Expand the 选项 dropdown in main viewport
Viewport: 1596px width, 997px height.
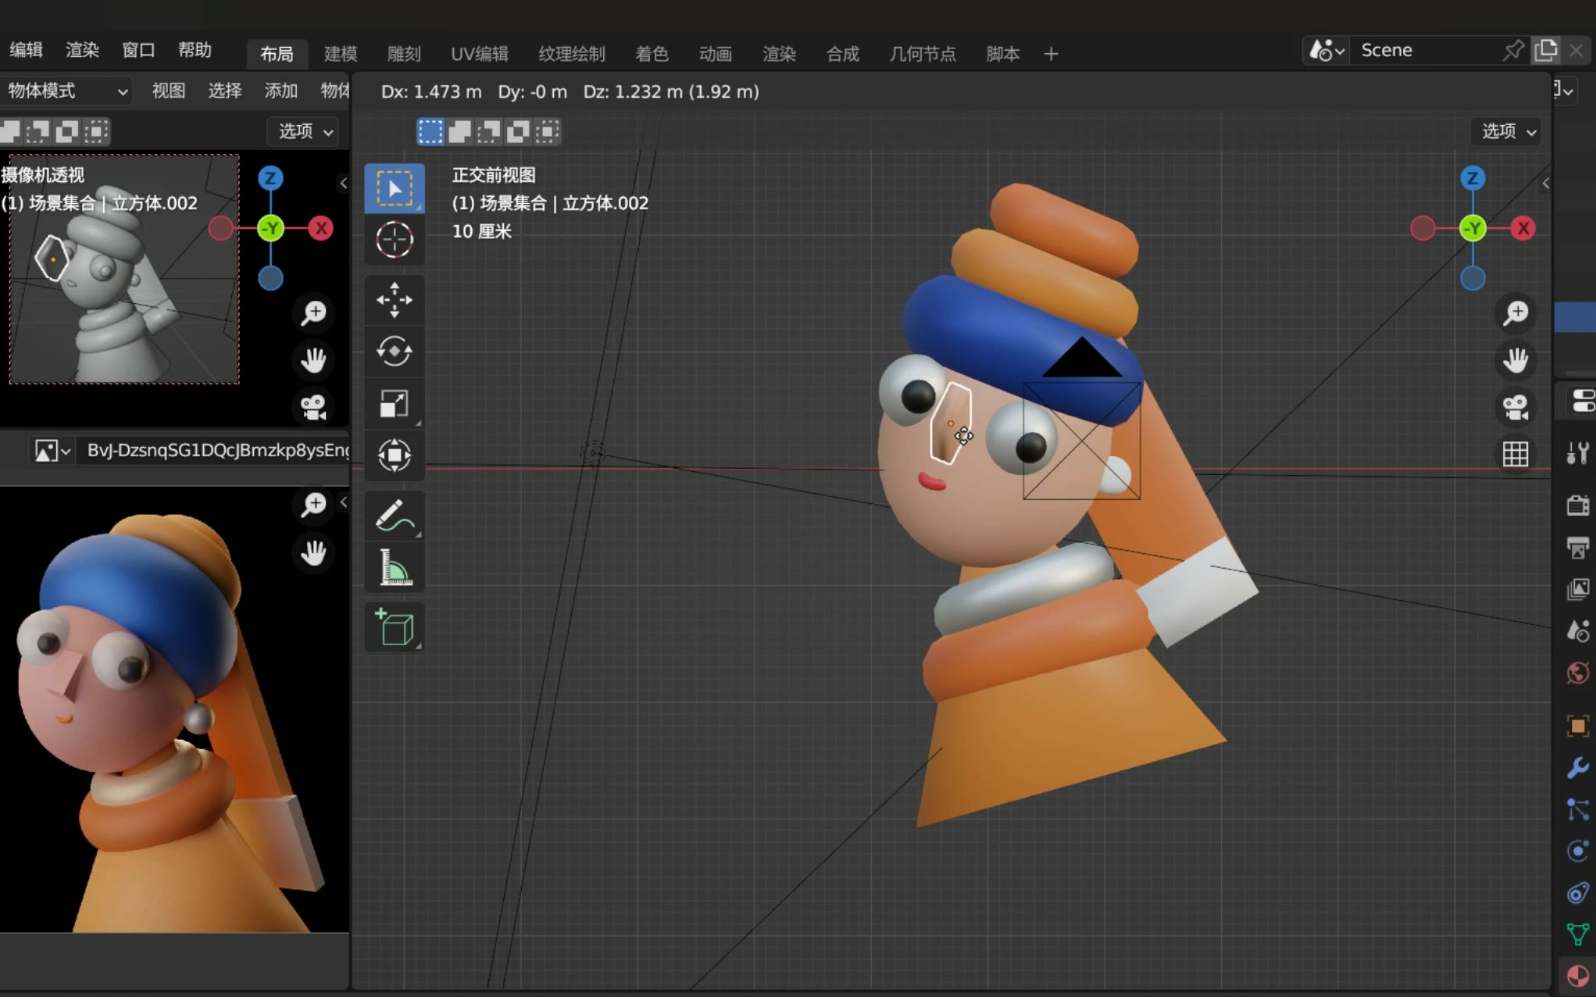coord(1508,131)
